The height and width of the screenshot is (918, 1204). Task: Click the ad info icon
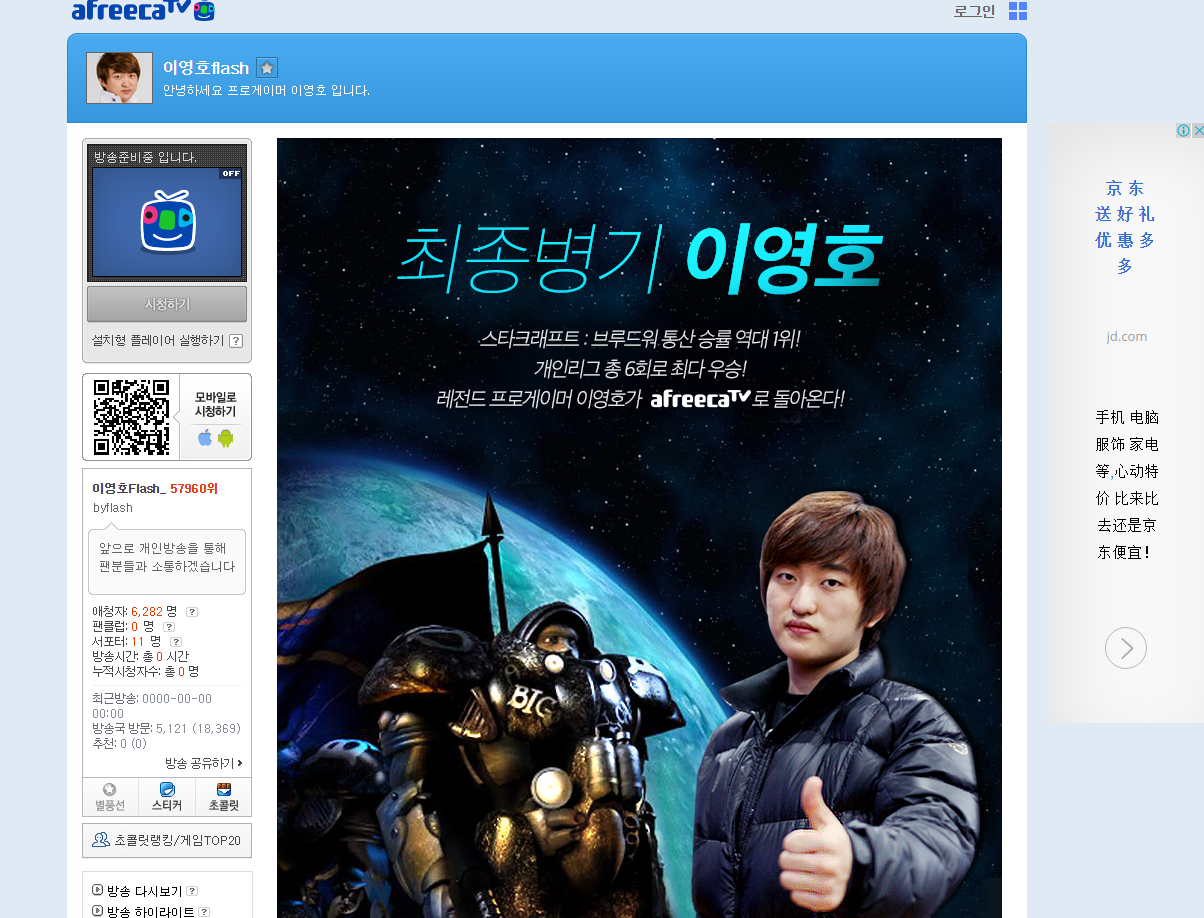[x=1183, y=131]
